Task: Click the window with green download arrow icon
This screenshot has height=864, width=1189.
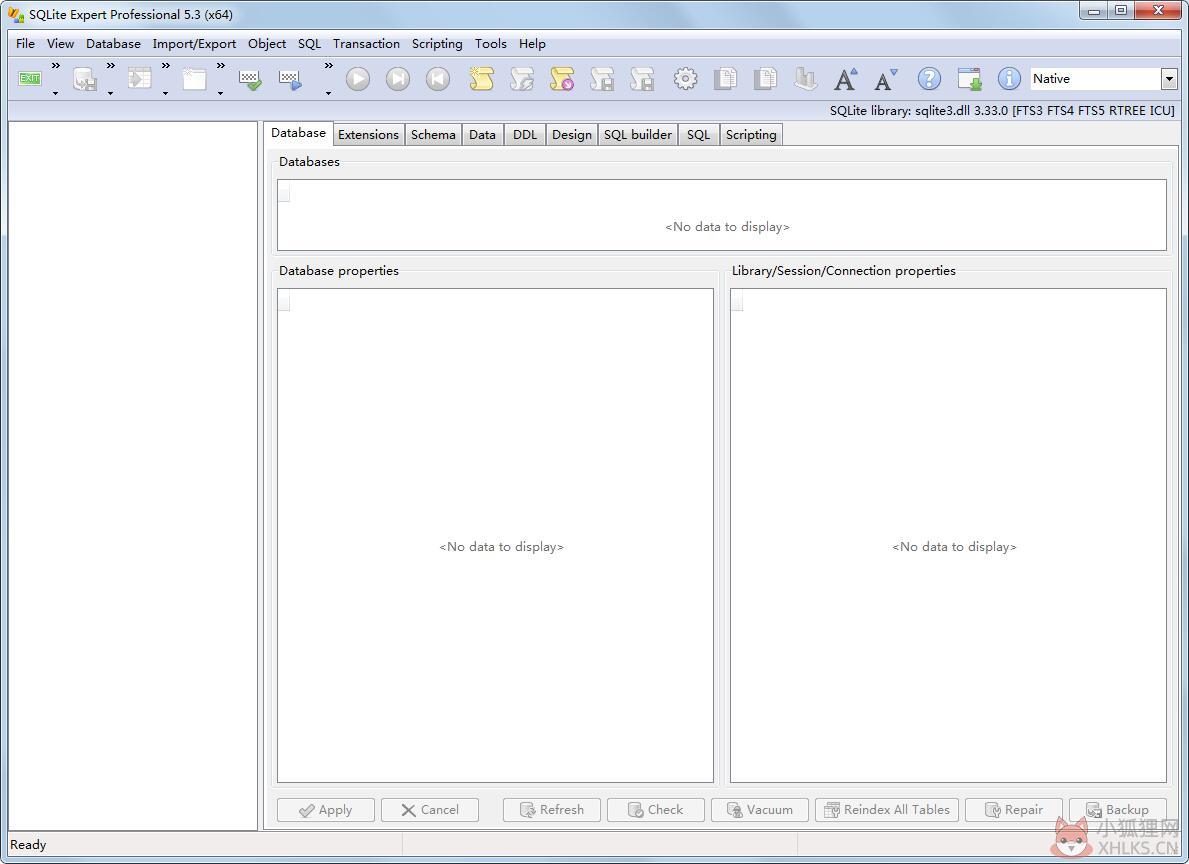Action: [969, 79]
